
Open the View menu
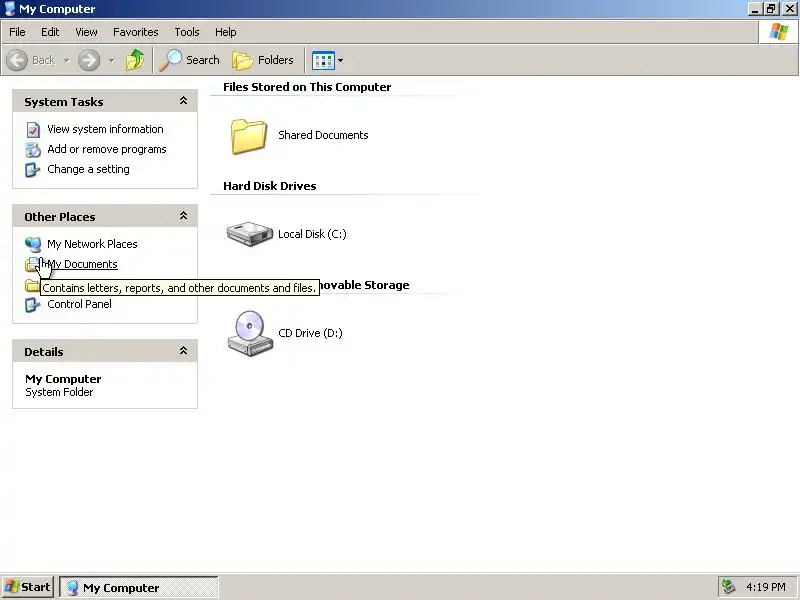pyautogui.click(x=86, y=32)
